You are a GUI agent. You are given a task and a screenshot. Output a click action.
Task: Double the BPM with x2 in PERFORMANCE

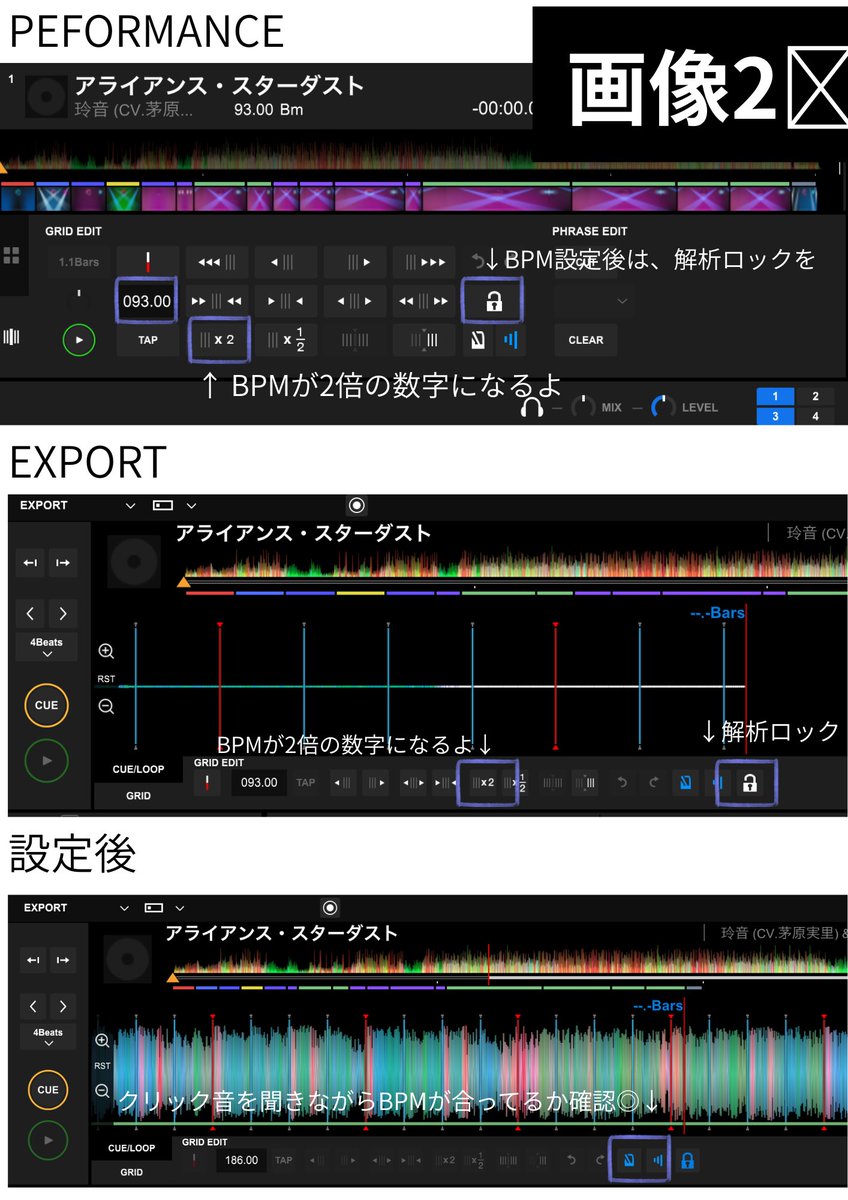point(217,339)
